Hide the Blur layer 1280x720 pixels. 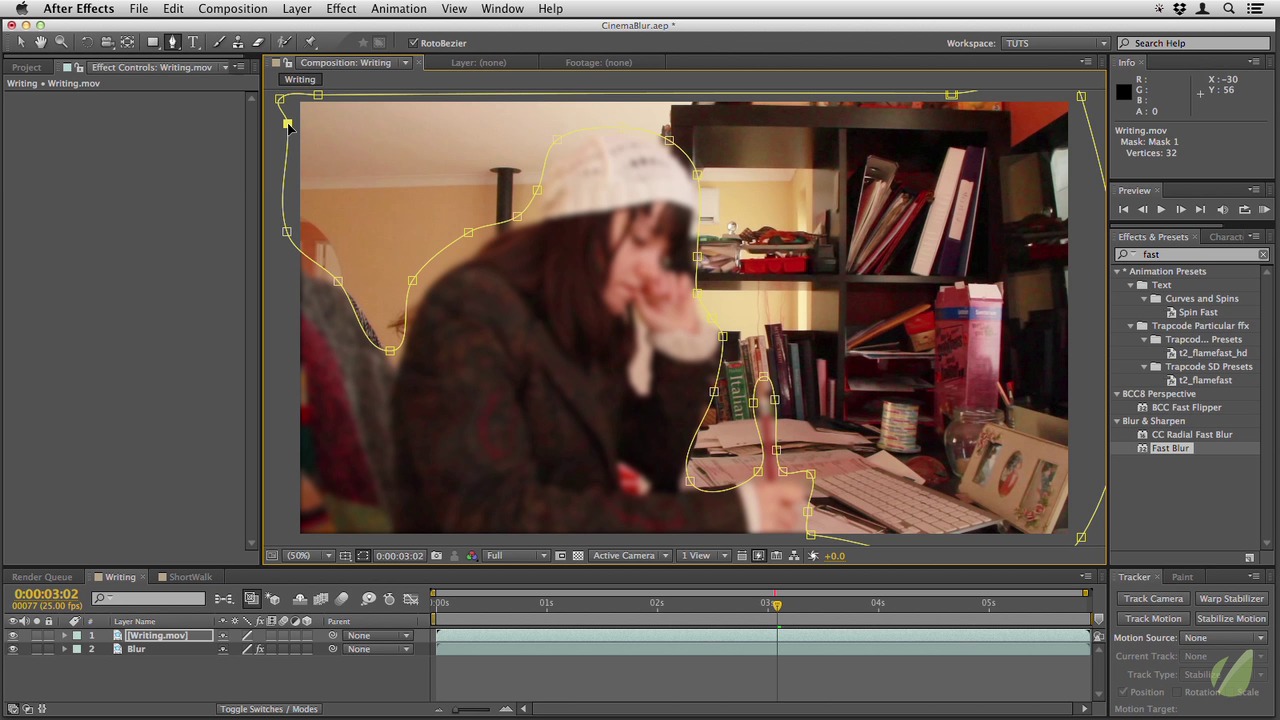coord(13,649)
